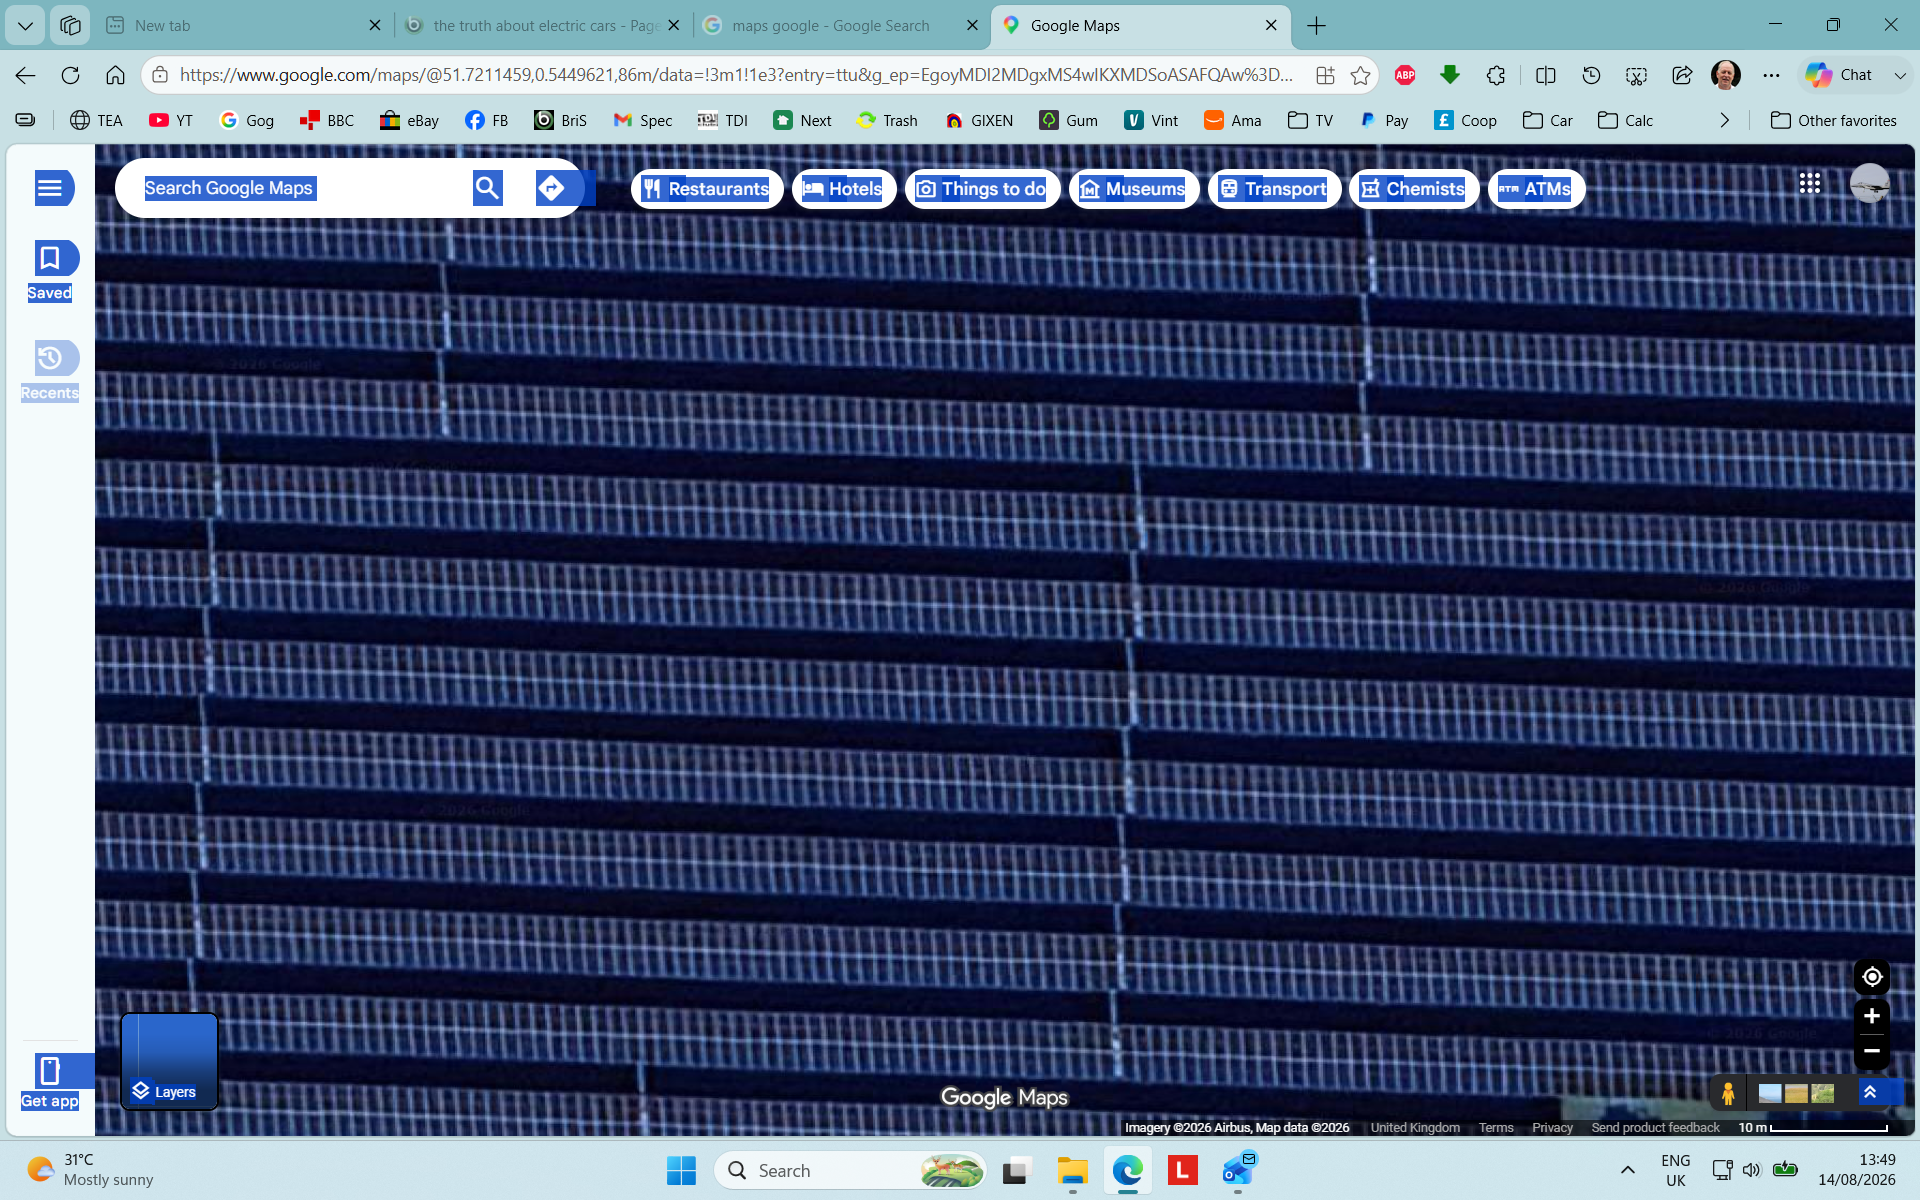1920x1200 pixels.
Task: Open the Recents panel
Action: point(50,371)
